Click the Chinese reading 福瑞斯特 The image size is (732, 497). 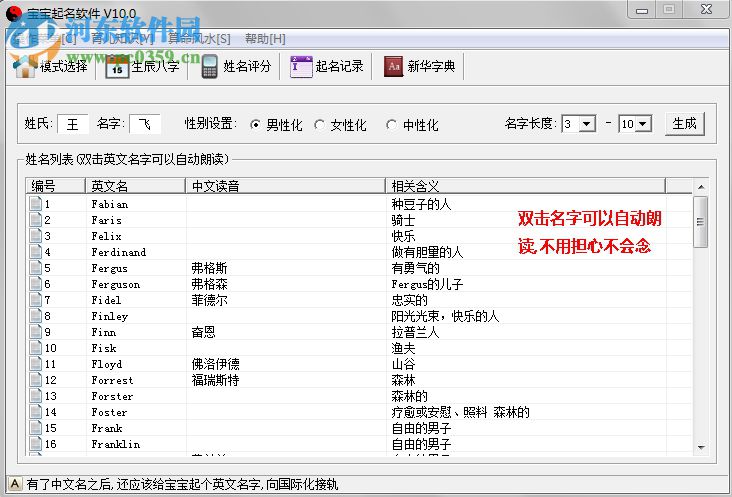point(215,380)
